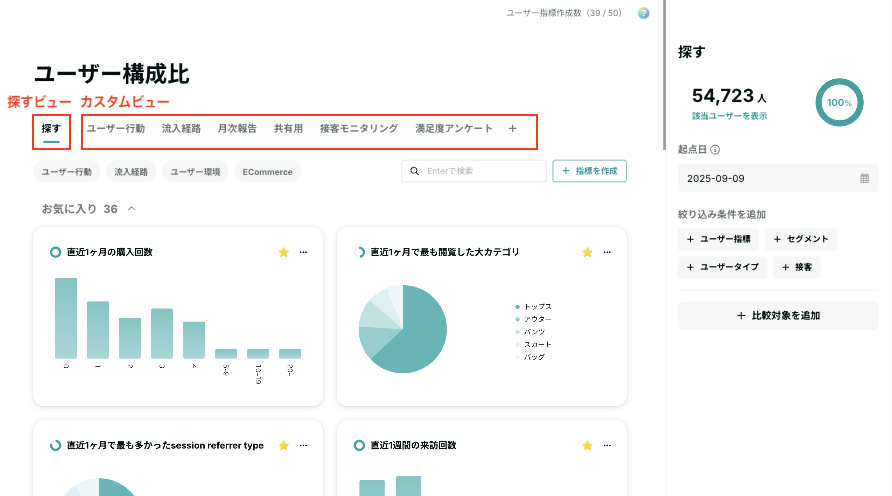
Task: Click the 54,723 人 user count
Action: tap(729, 96)
